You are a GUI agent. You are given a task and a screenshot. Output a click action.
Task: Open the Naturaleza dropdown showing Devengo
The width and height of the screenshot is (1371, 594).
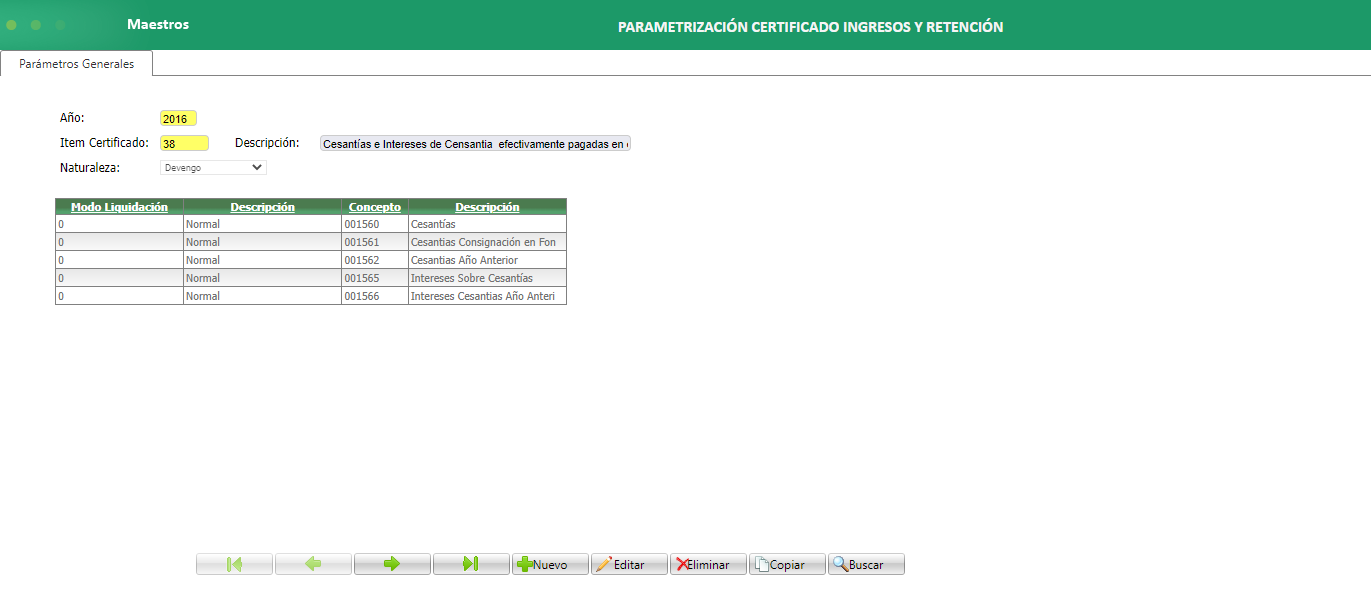pos(213,167)
